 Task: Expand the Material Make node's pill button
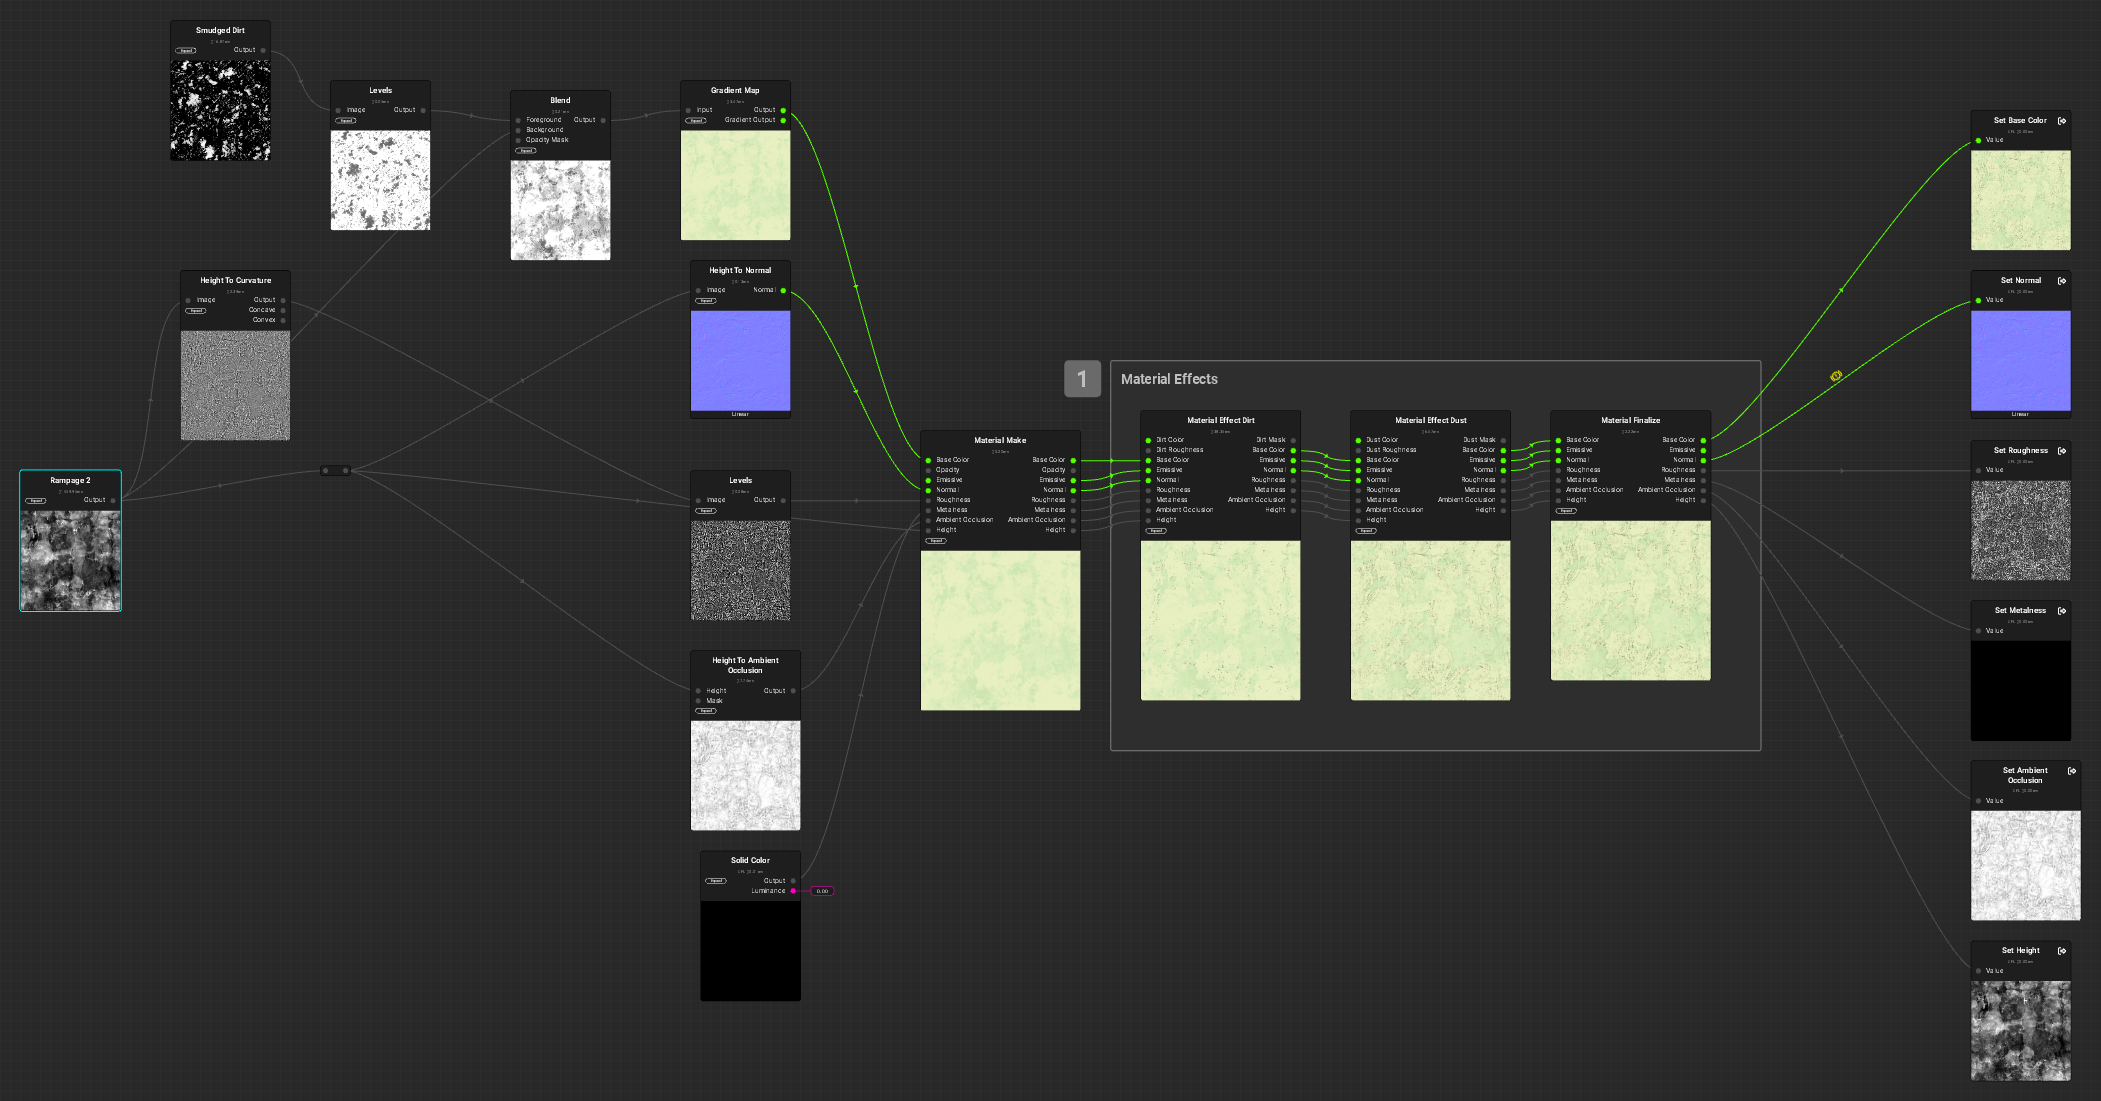tap(936, 541)
